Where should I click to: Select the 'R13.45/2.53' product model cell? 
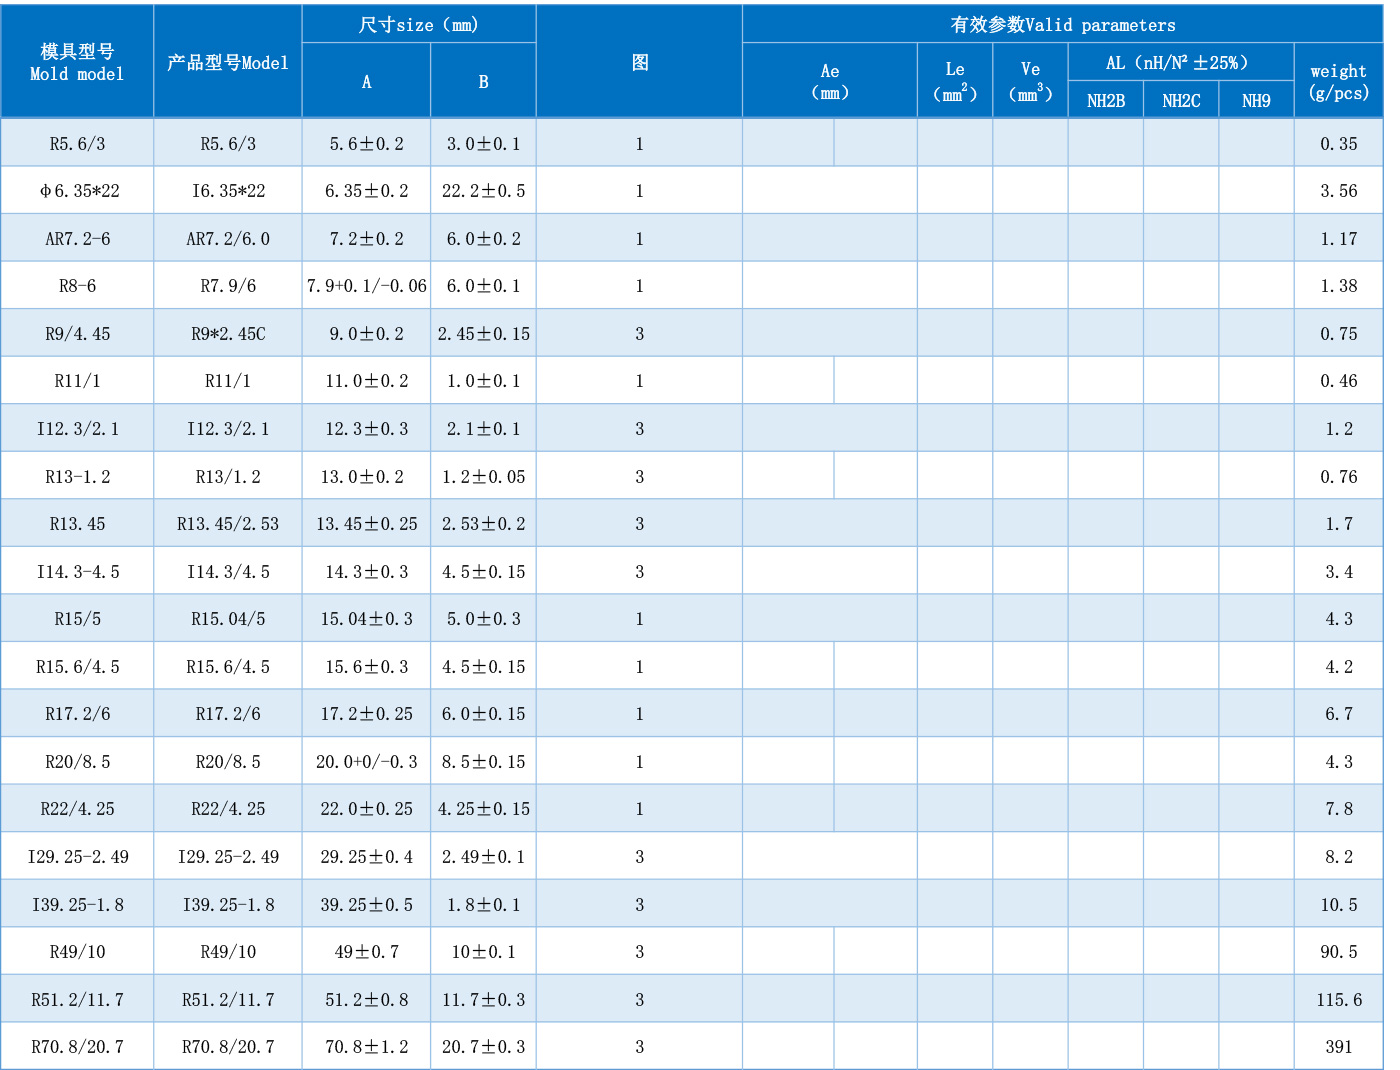(x=228, y=524)
